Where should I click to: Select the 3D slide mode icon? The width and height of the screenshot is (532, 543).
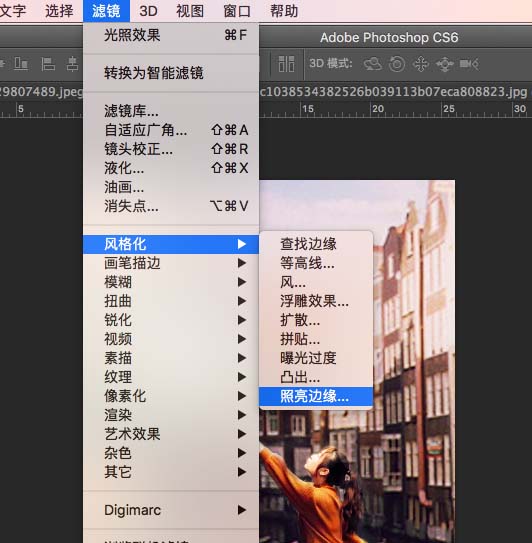[x=445, y=64]
